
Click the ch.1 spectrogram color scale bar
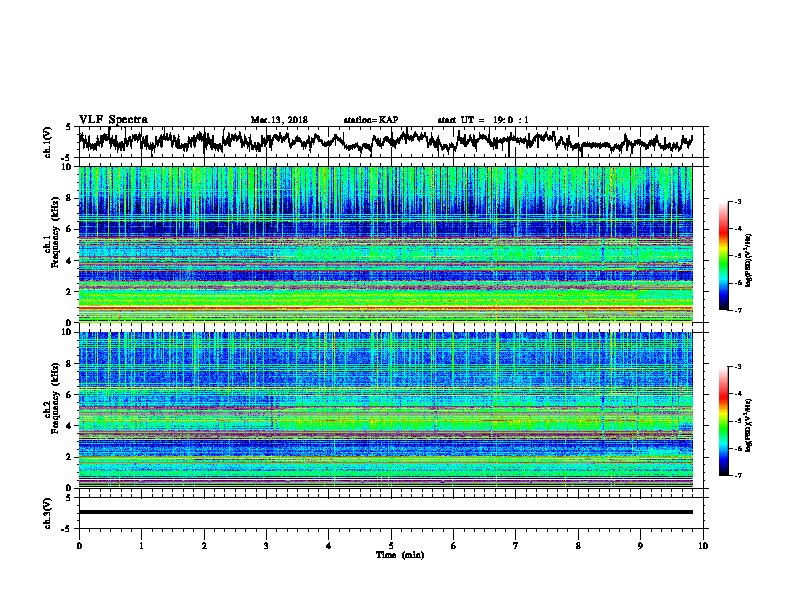723,256
